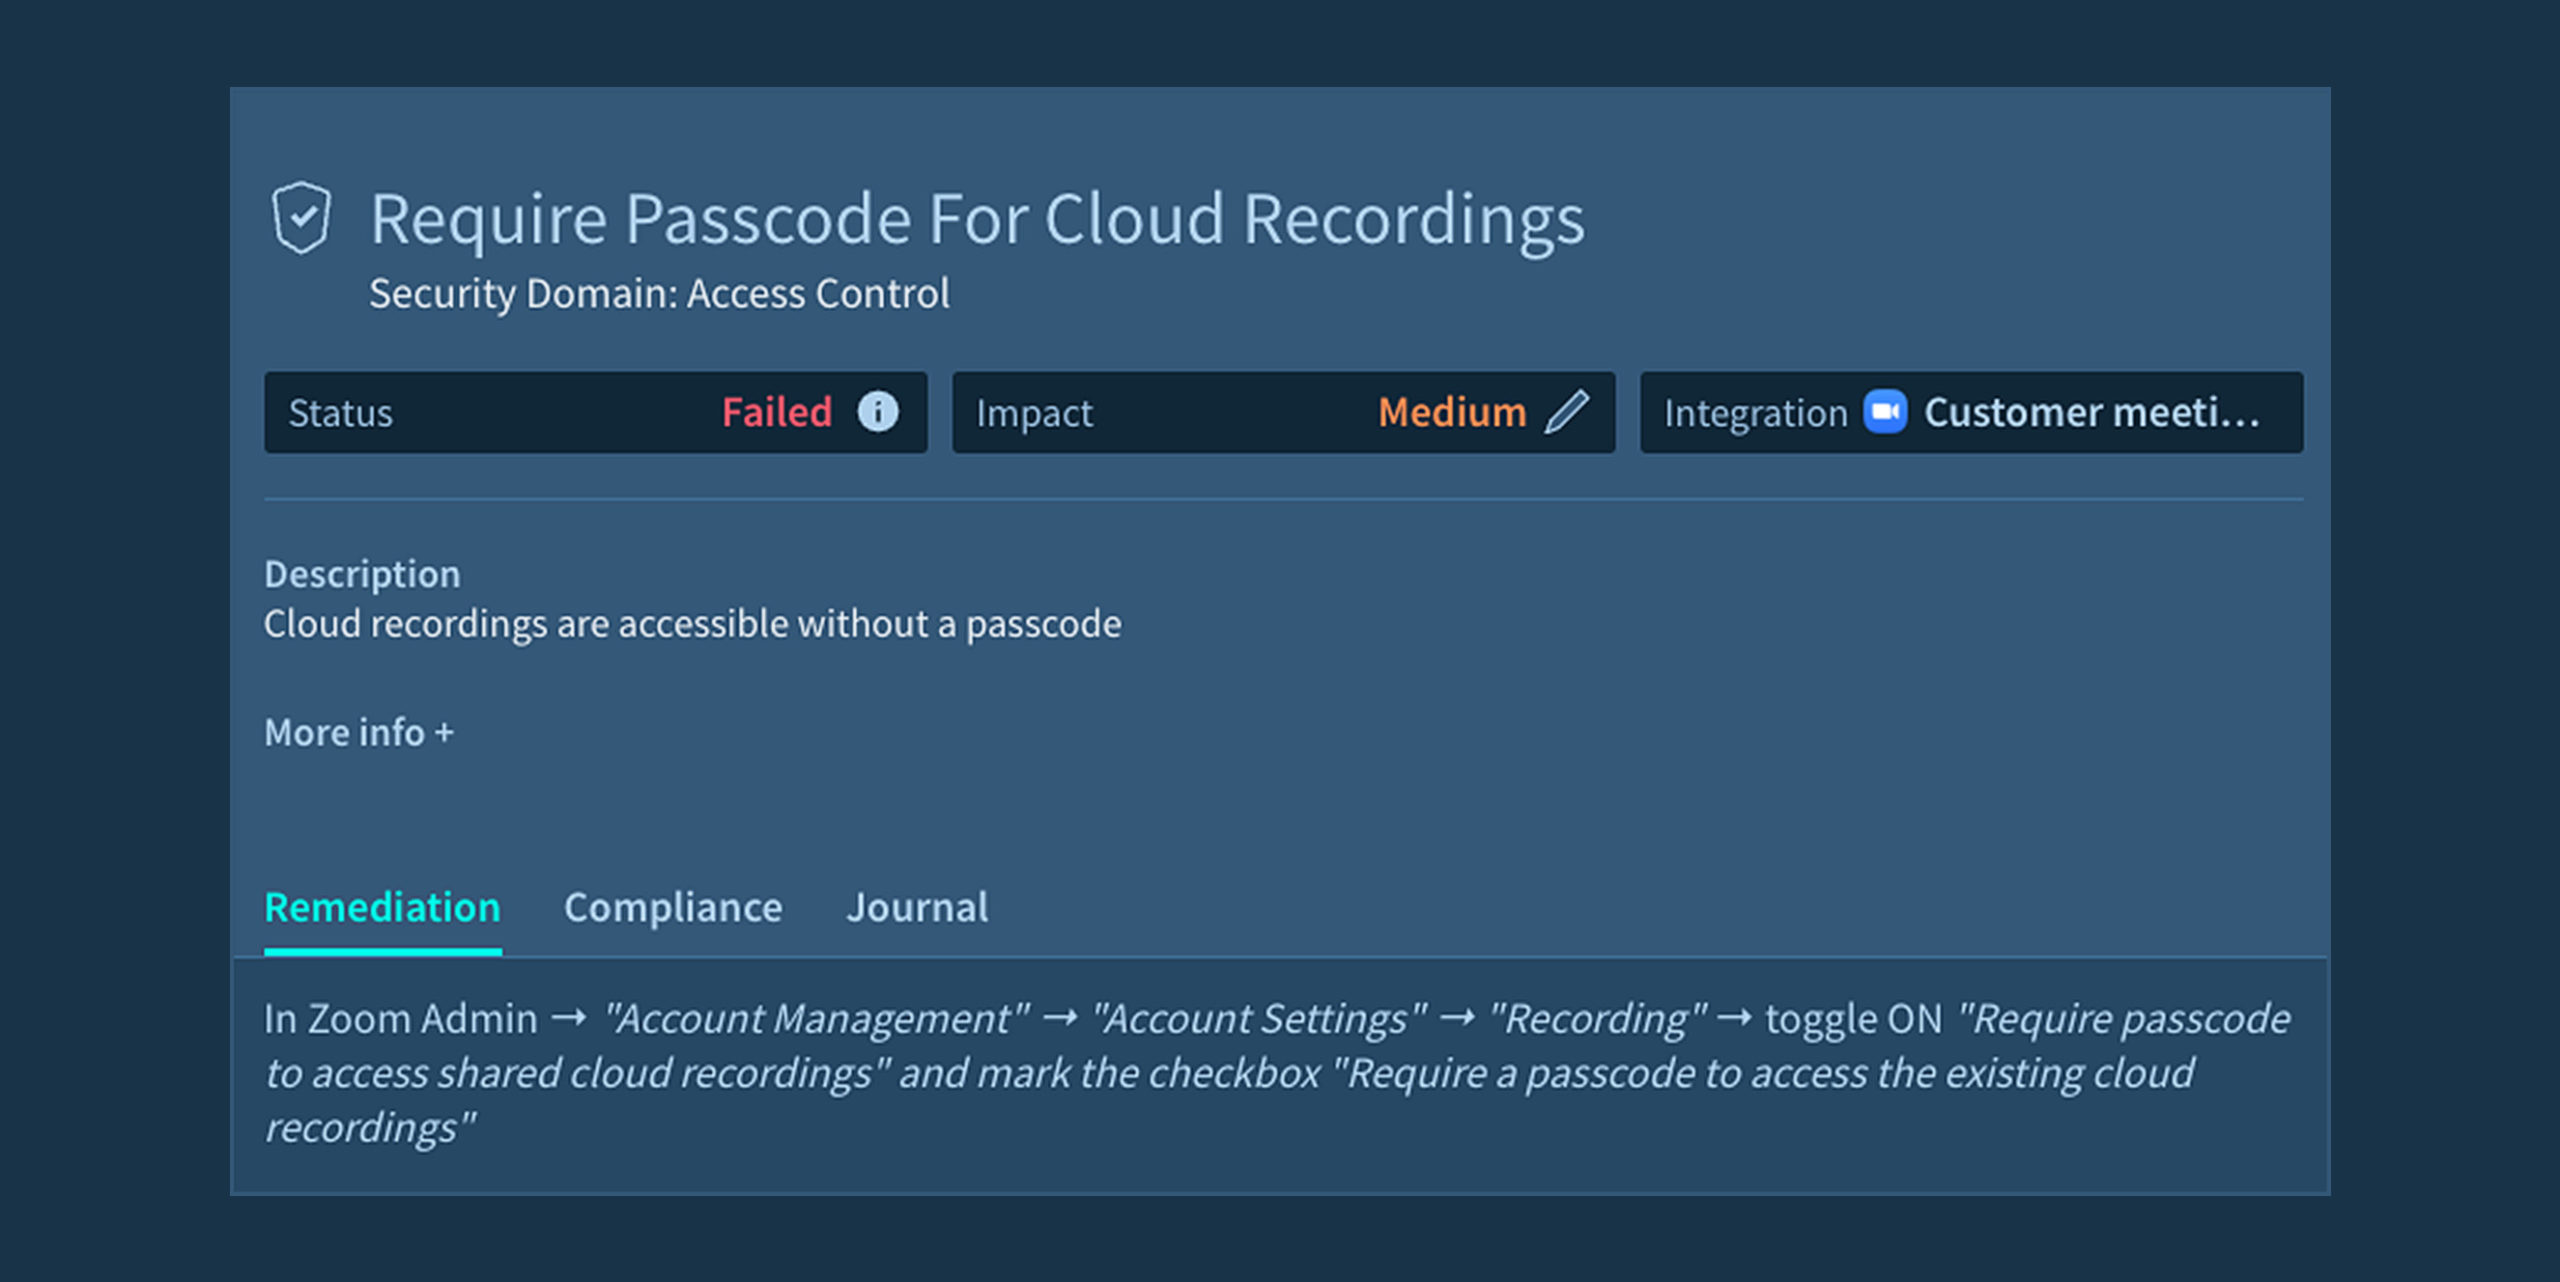Open the Customer meeti... integration name
The height and width of the screenshot is (1282, 2560).
2091,412
